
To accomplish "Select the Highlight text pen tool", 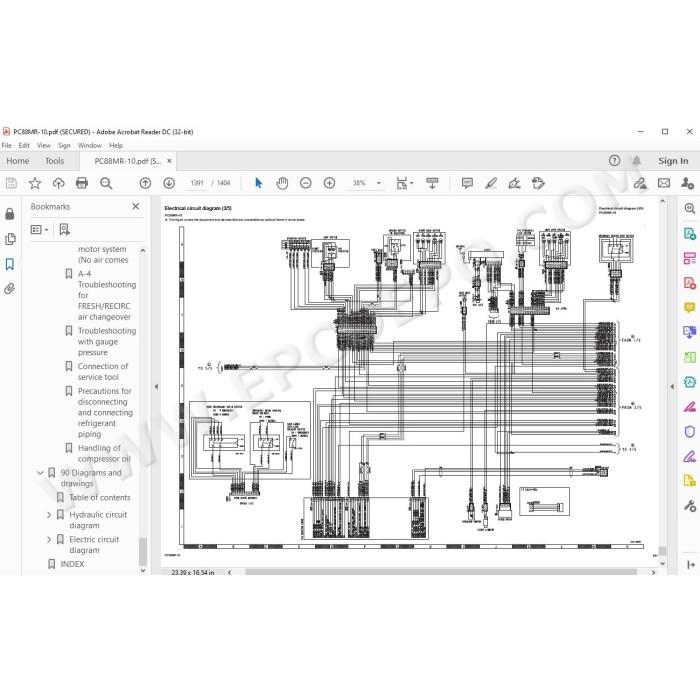I will [x=491, y=183].
